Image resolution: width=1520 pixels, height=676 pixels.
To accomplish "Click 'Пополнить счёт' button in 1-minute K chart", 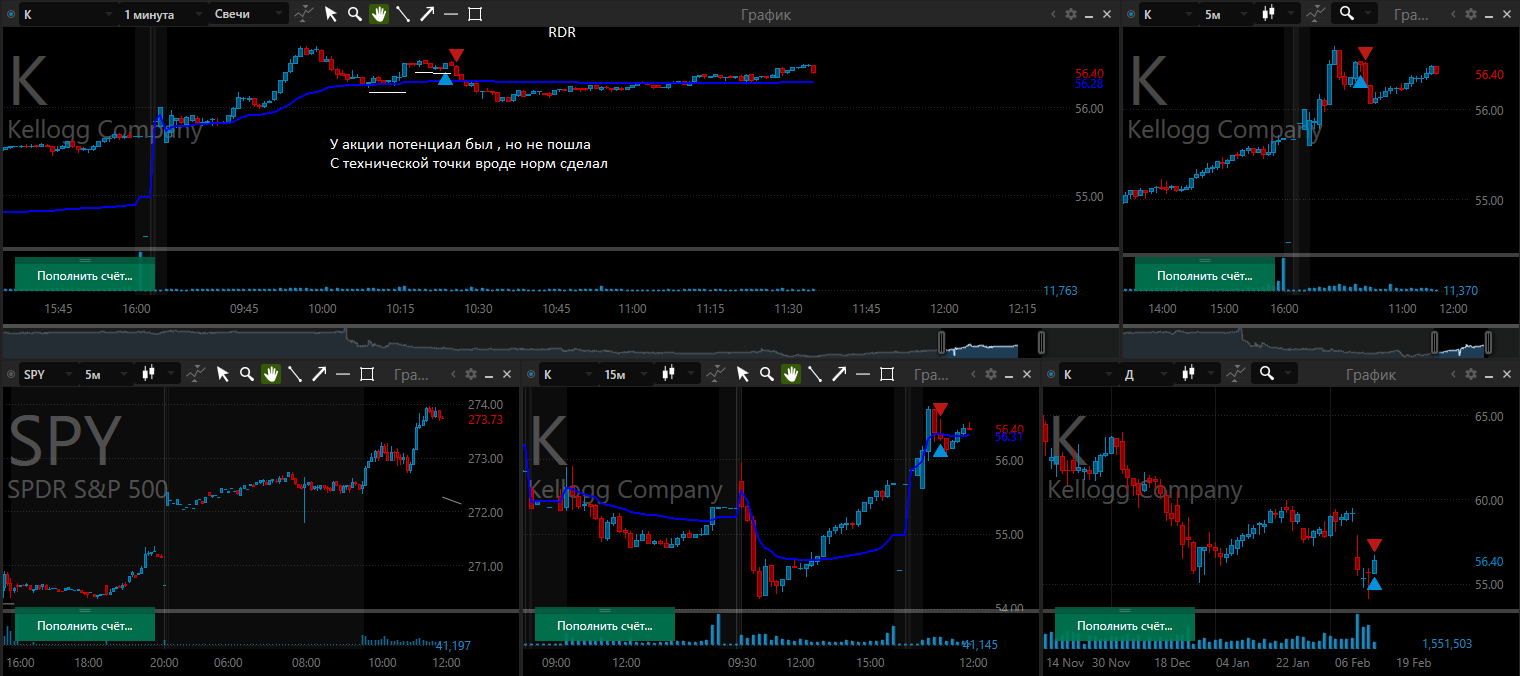I will [85, 275].
